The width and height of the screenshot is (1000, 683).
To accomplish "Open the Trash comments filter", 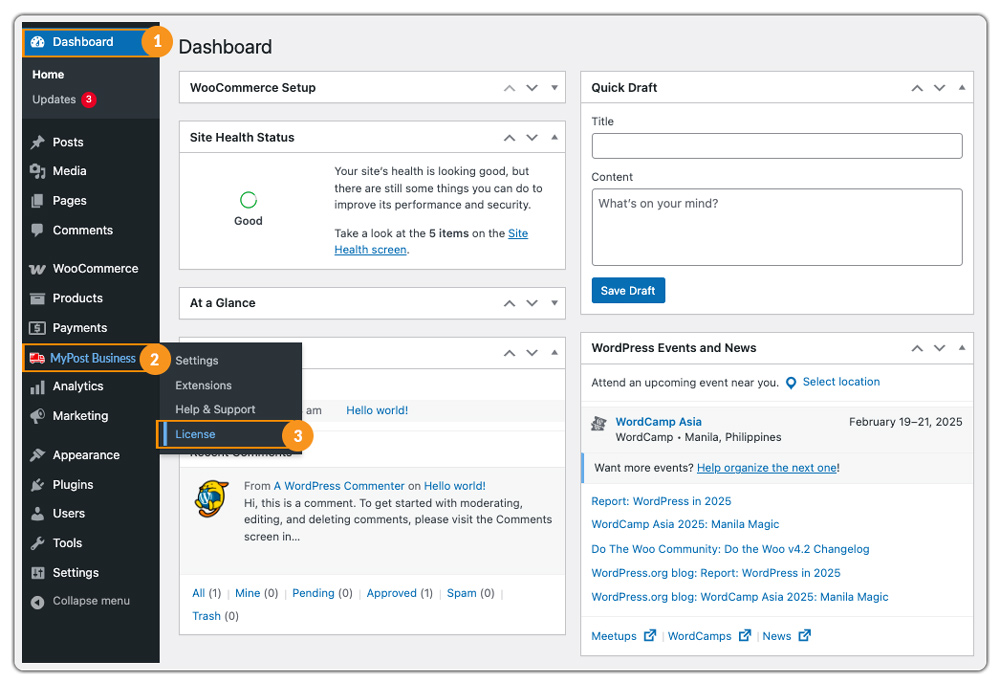I will (206, 616).
